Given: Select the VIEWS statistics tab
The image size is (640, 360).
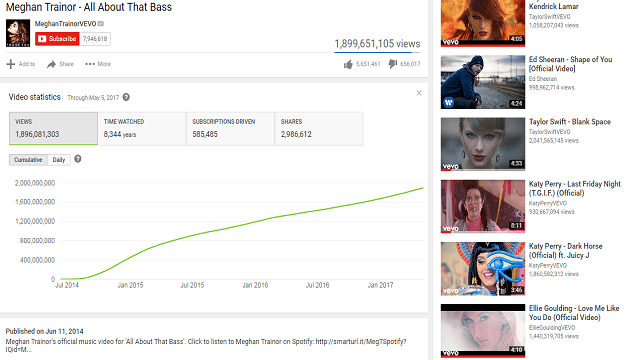Looking at the screenshot, I should pyautogui.click(x=53, y=129).
